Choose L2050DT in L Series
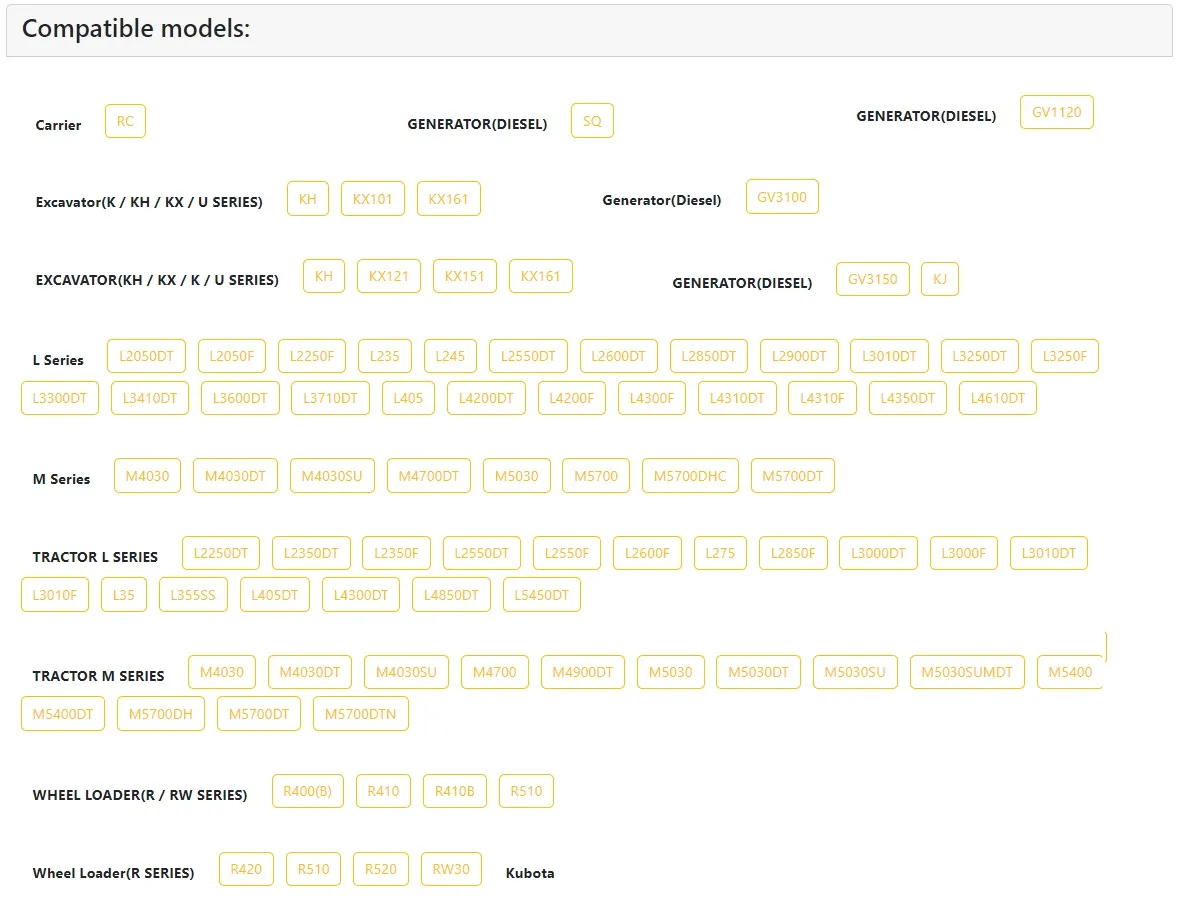 click(146, 357)
